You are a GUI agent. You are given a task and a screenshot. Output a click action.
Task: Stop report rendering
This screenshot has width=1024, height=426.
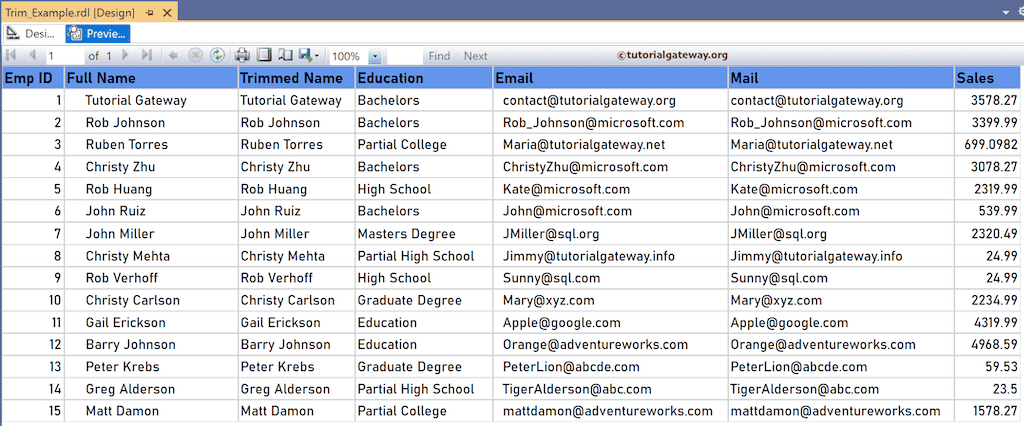click(x=195, y=56)
